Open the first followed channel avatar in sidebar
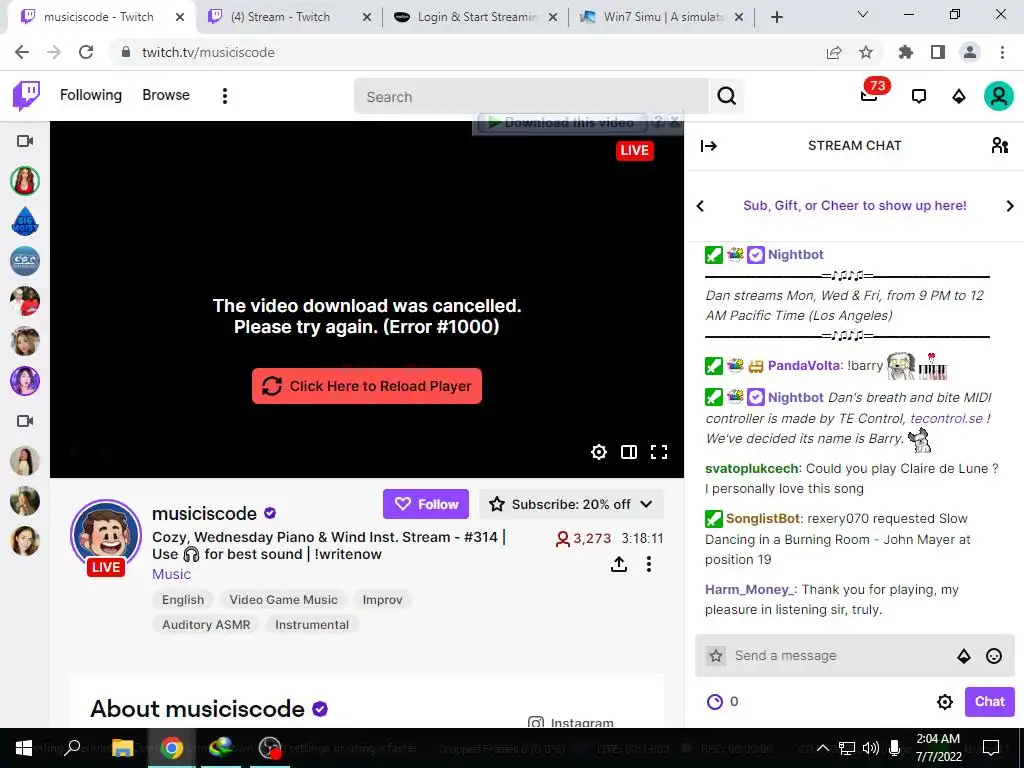 pyautogui.click(x=25, y=181)
